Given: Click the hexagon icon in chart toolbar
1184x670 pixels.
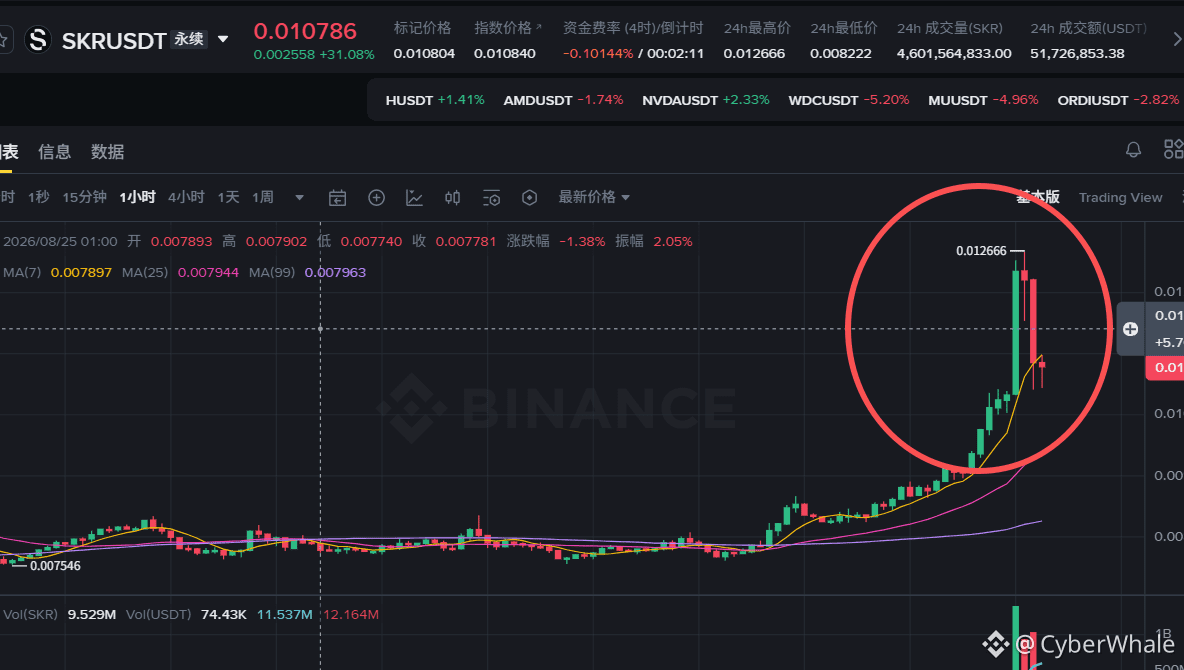Looking at the screenshot, I should pos(529,198).
